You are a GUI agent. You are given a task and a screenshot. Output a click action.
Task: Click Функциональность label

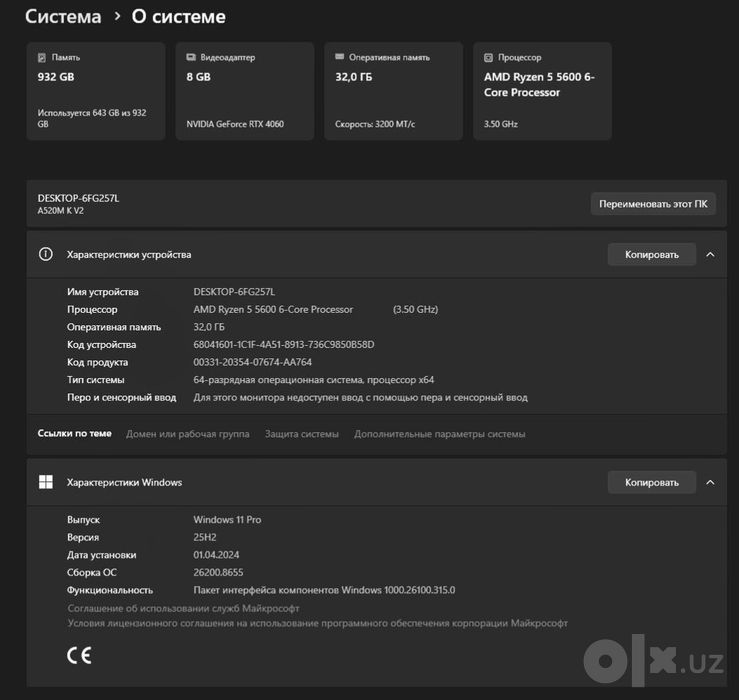click(x=110, y=590)
